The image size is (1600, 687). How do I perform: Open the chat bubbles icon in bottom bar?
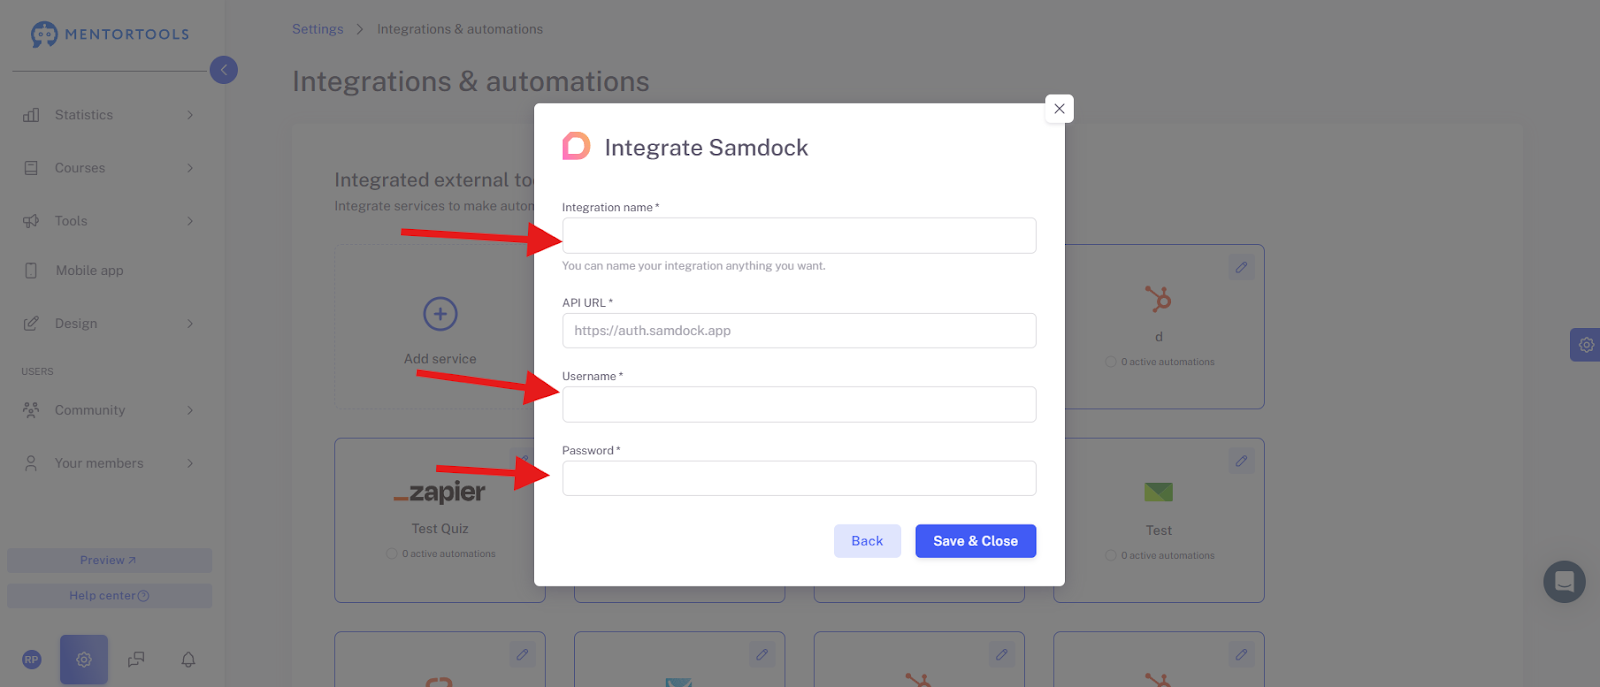coord(136,660)
